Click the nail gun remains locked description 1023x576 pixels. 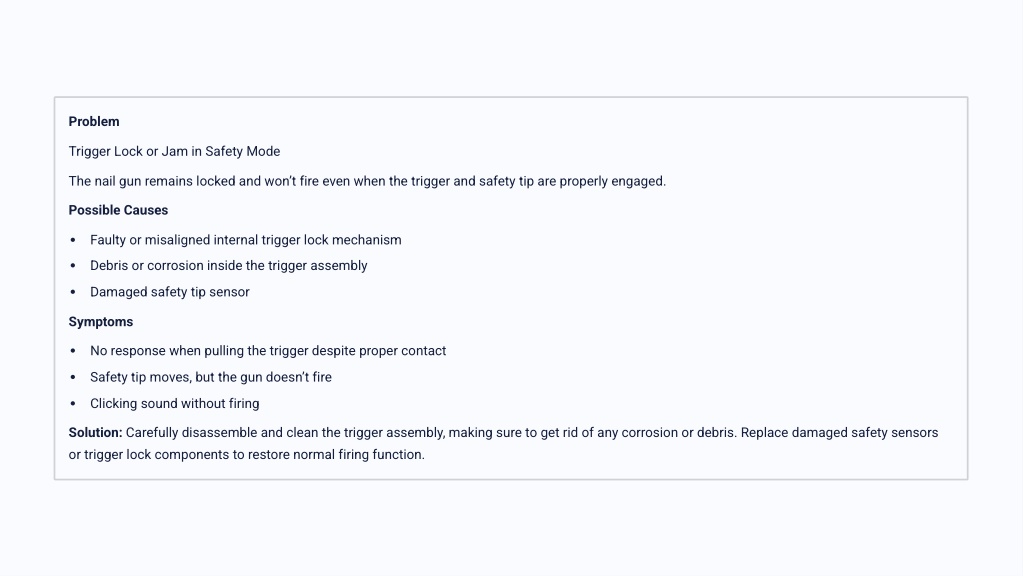[x=366, y=181]
